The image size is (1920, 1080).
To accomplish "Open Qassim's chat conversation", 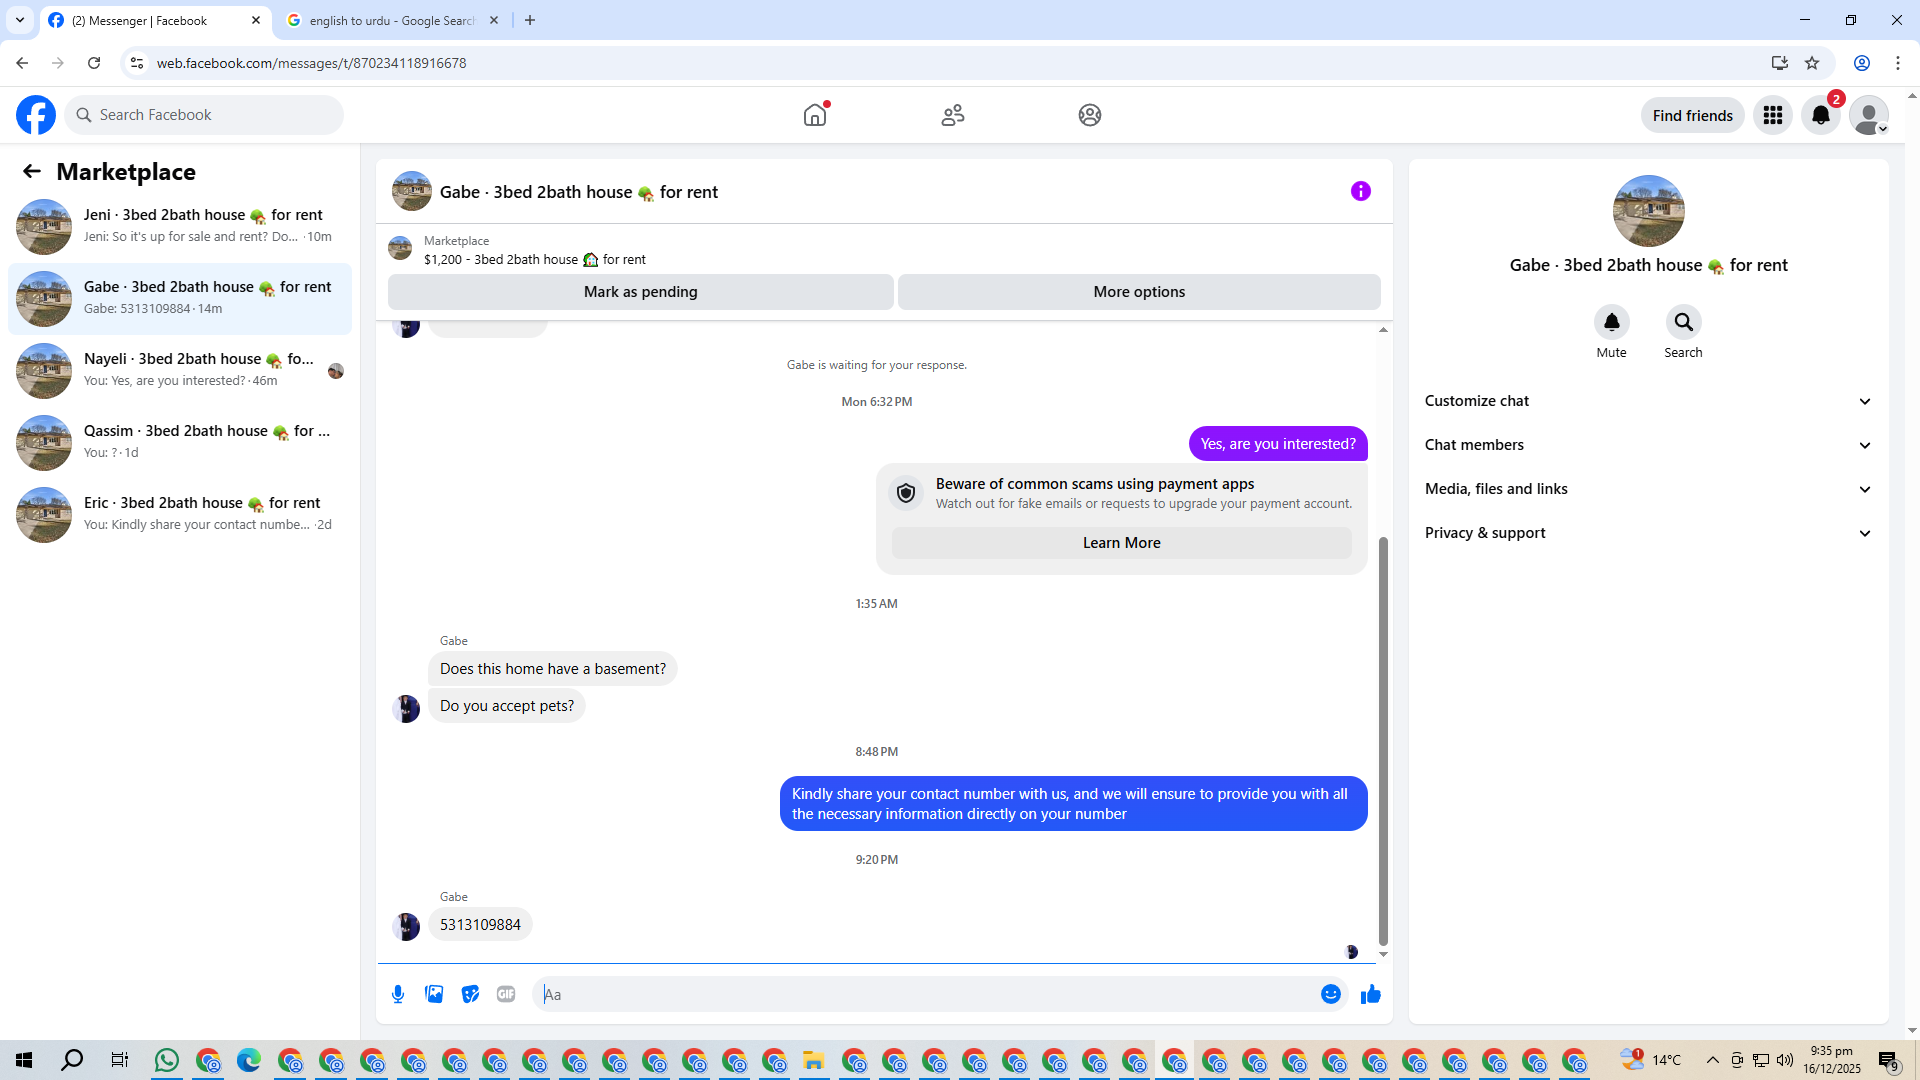I will point(180,443).
